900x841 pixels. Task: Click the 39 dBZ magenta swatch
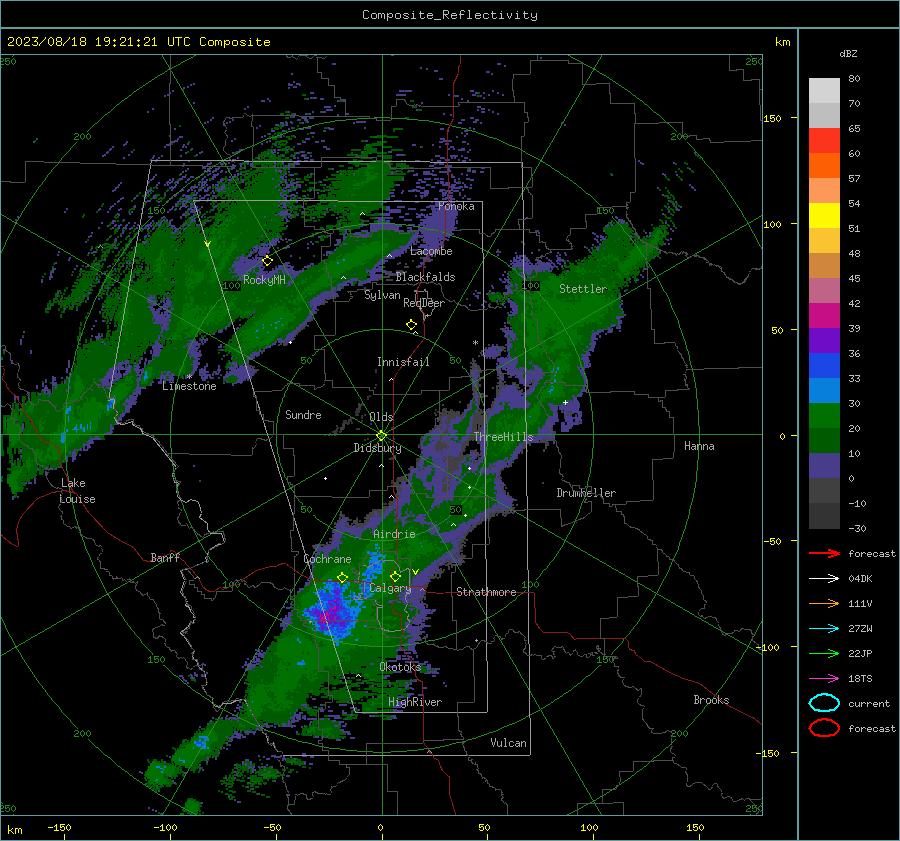coord(824,315)
